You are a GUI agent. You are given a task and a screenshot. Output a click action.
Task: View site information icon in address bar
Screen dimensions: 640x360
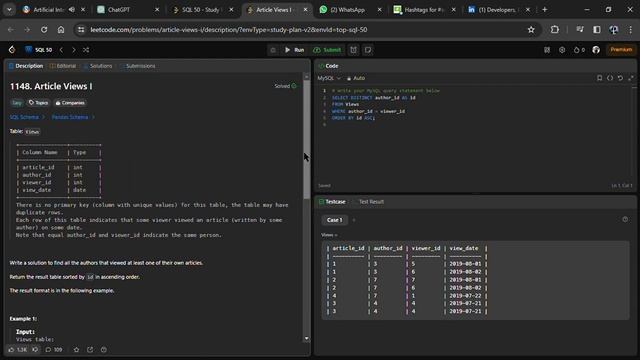coord(81,29)
